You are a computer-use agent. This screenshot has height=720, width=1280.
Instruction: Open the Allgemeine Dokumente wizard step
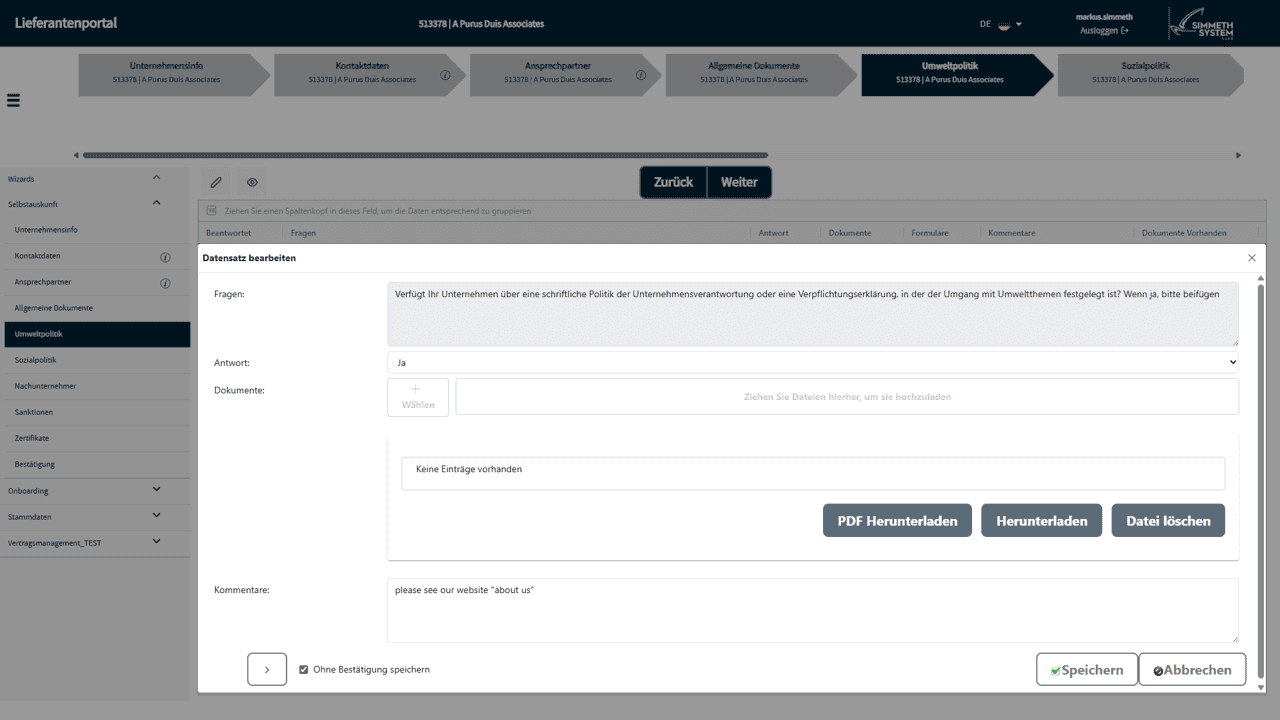pyautogui.click(x=755, y=74)
